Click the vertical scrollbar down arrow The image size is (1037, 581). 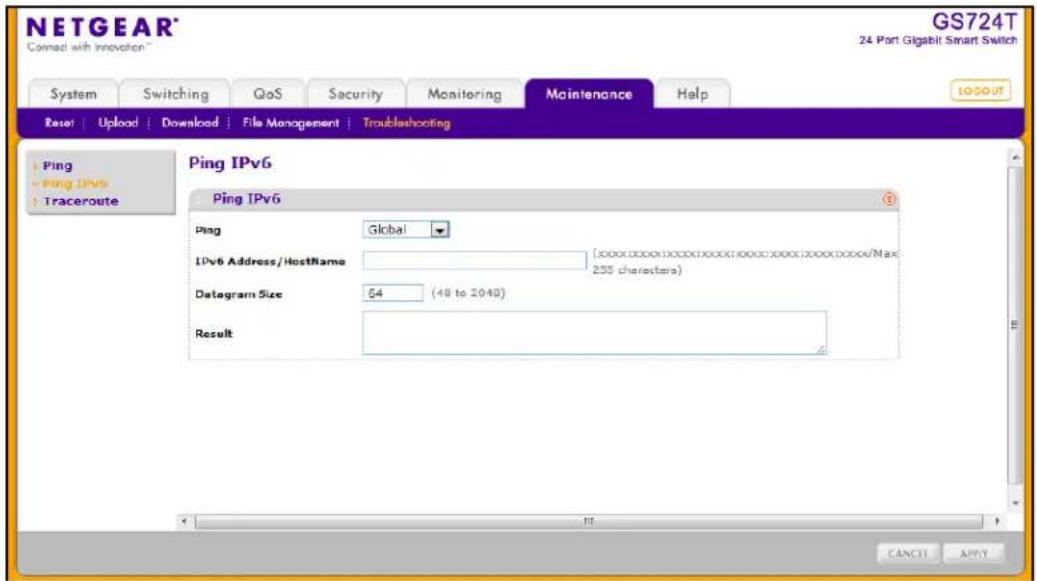(1016, 504)
